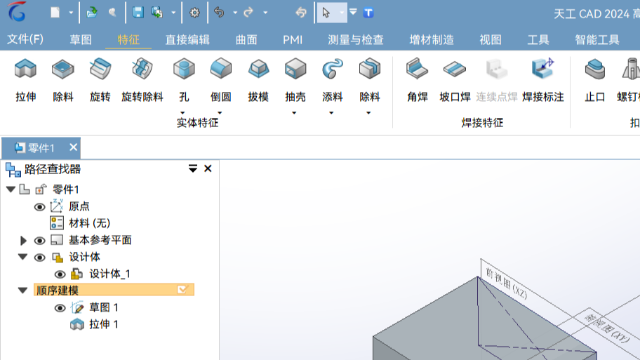Switch to the 直接编辑 ribbon tab

[x=187, y=40]
